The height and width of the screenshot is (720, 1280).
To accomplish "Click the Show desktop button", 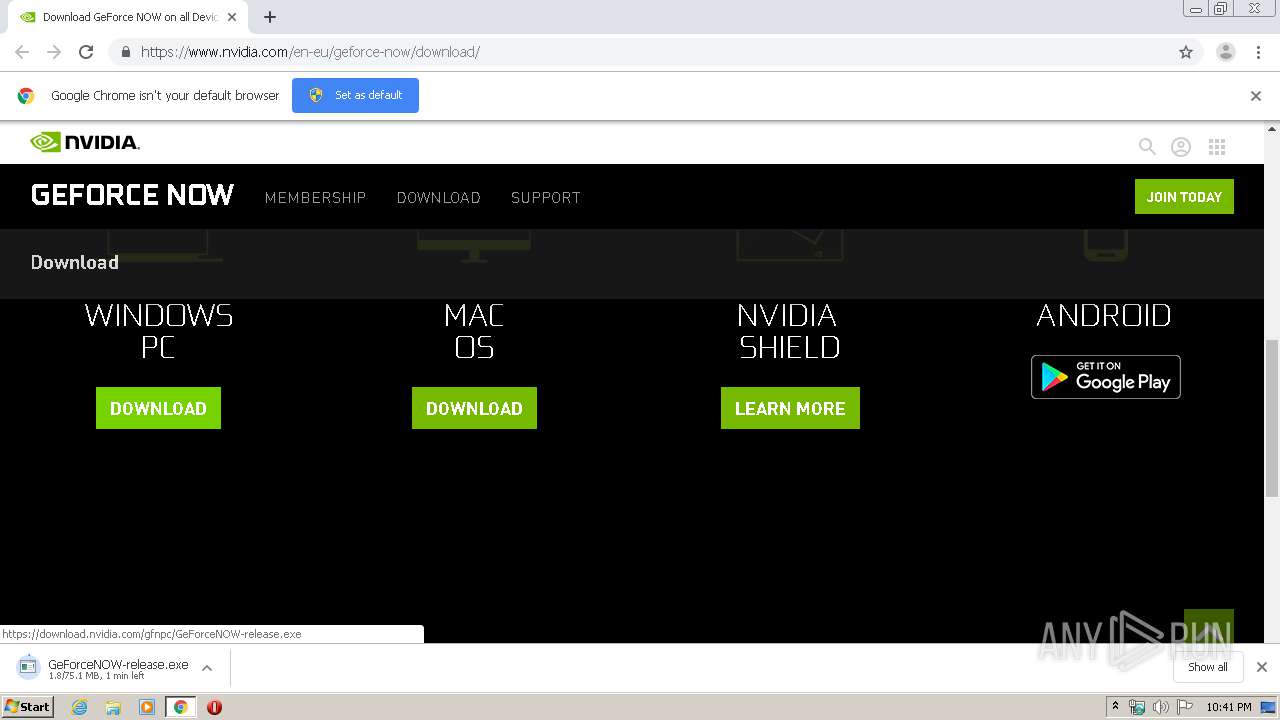I will click(1268, 707).
